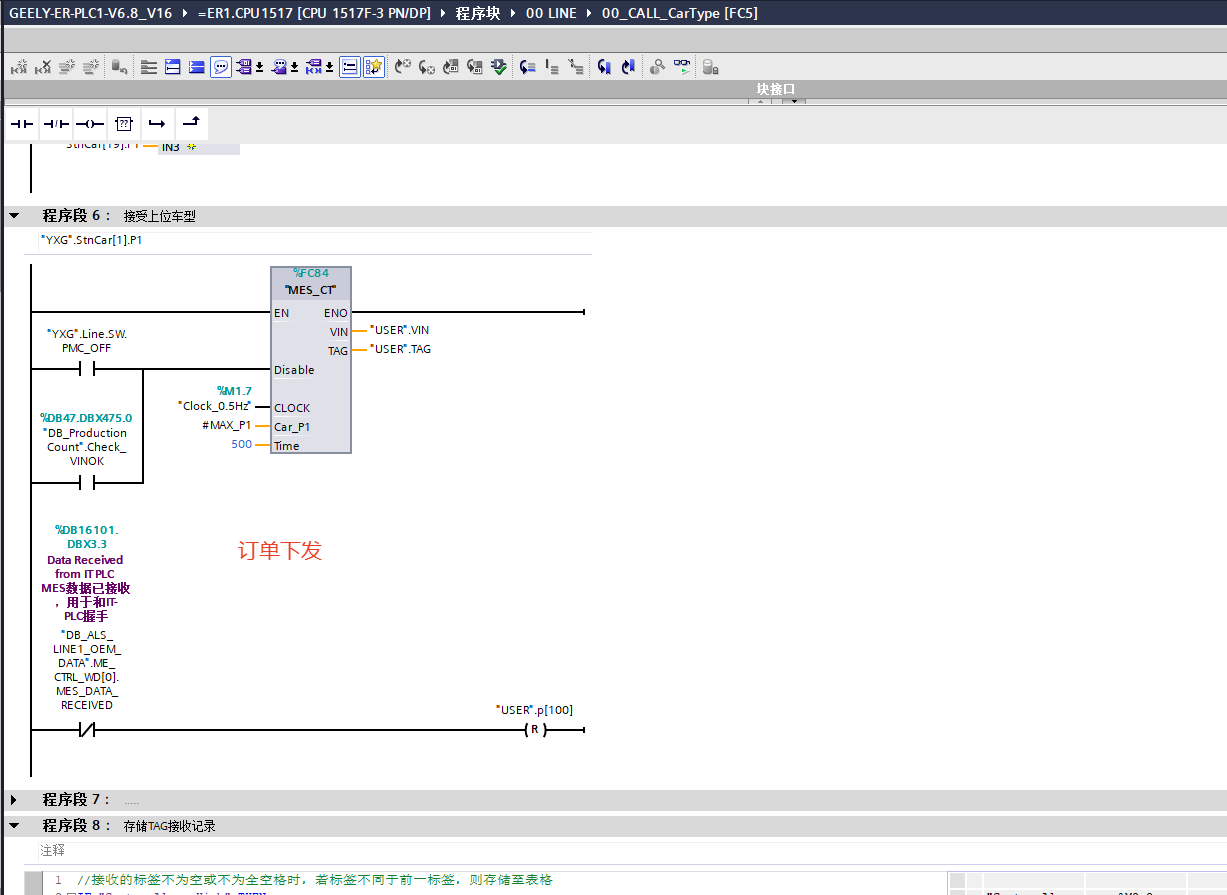
Task: Expand collapsed network 程序段 7
Action: [x=15, y=800]
